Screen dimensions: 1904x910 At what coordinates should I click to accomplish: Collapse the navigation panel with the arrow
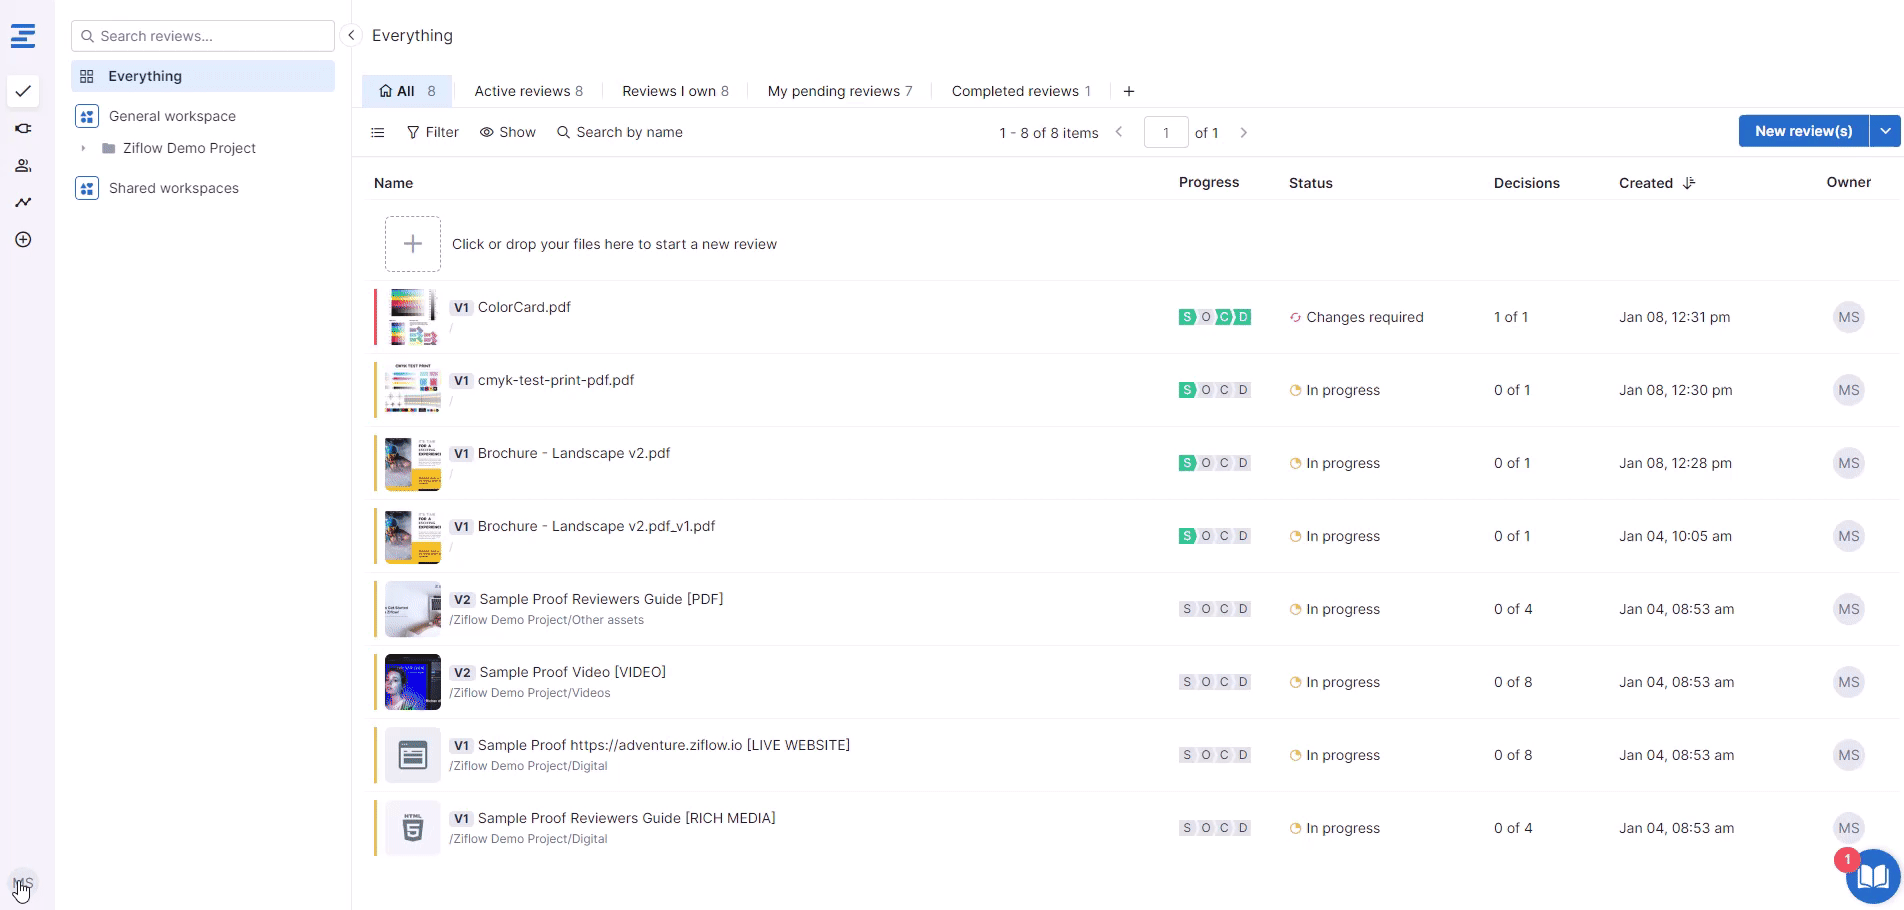tap(351, 35)
